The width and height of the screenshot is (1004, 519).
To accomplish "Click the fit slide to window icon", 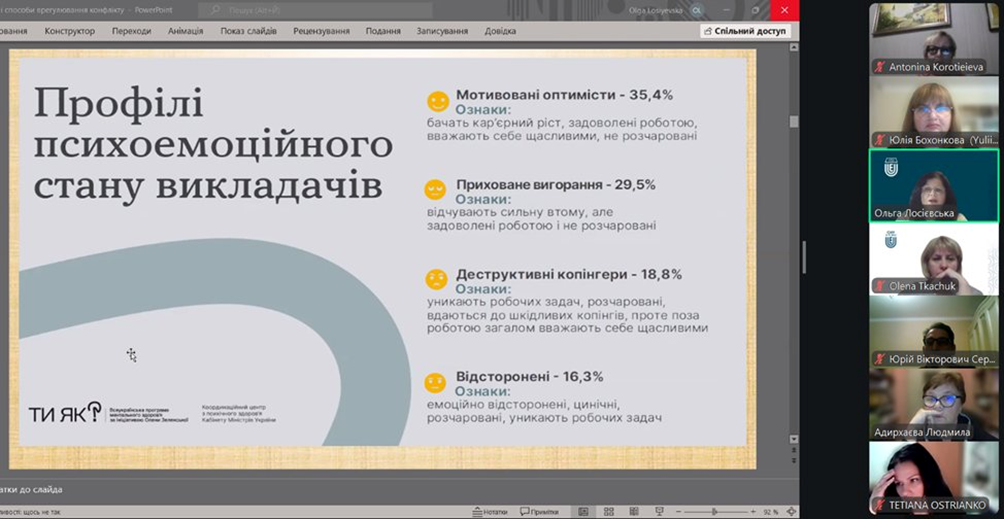I will 789,511.
